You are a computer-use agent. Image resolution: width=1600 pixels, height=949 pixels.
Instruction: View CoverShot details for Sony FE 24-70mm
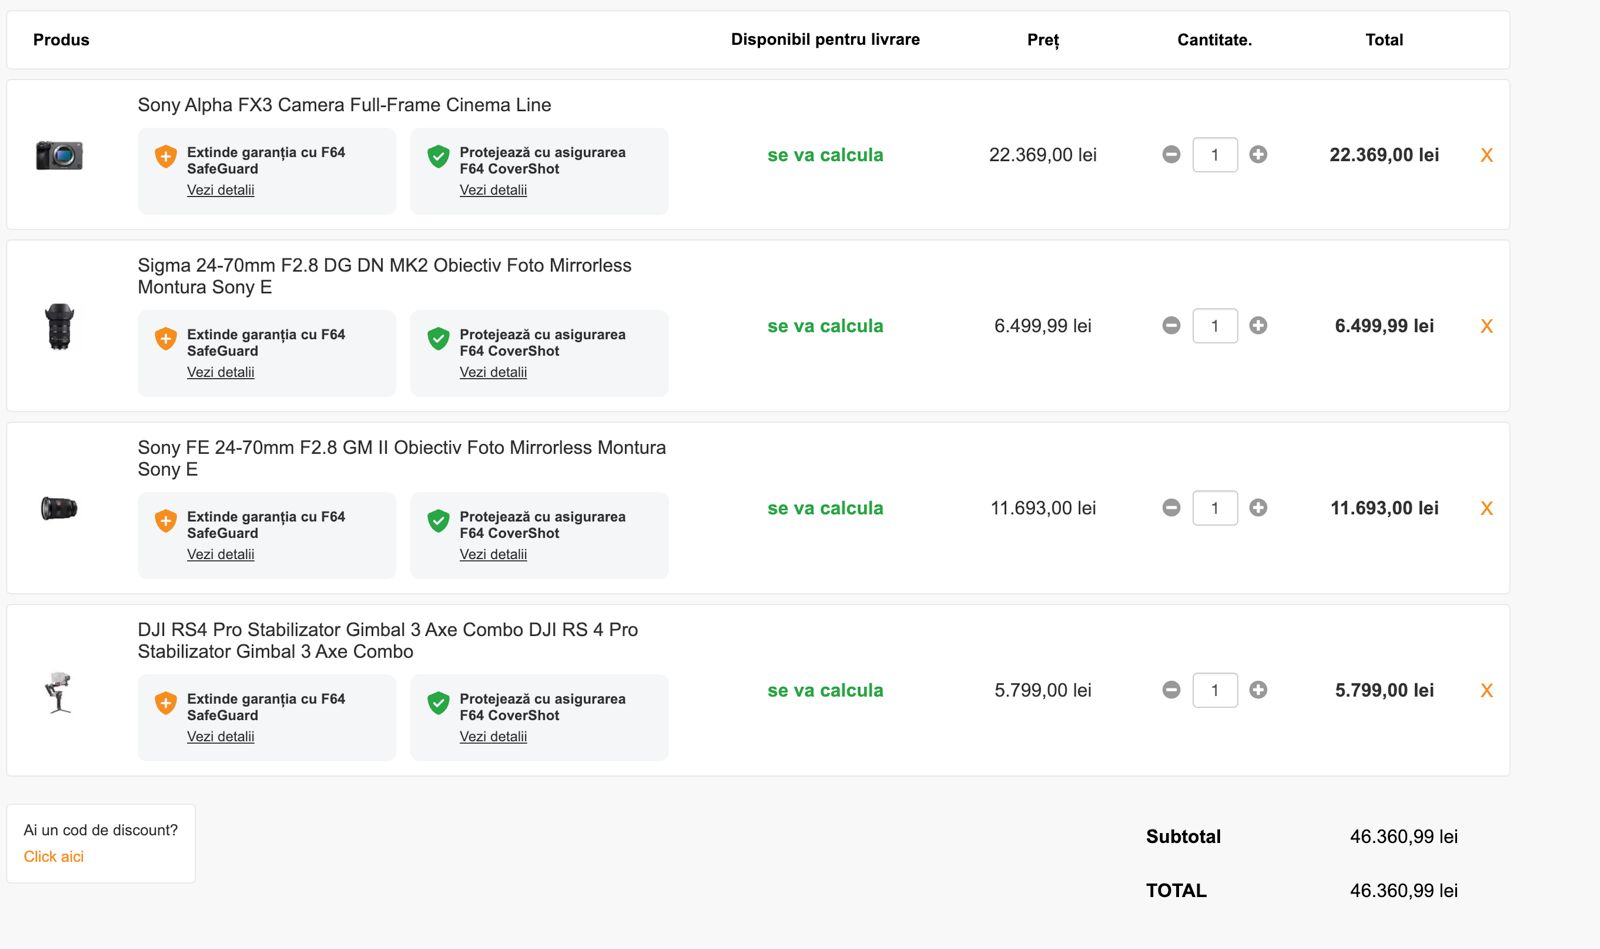pos(493,554)
